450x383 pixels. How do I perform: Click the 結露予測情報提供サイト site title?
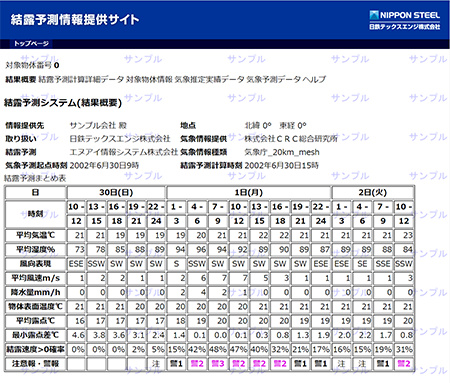(75, 20)
